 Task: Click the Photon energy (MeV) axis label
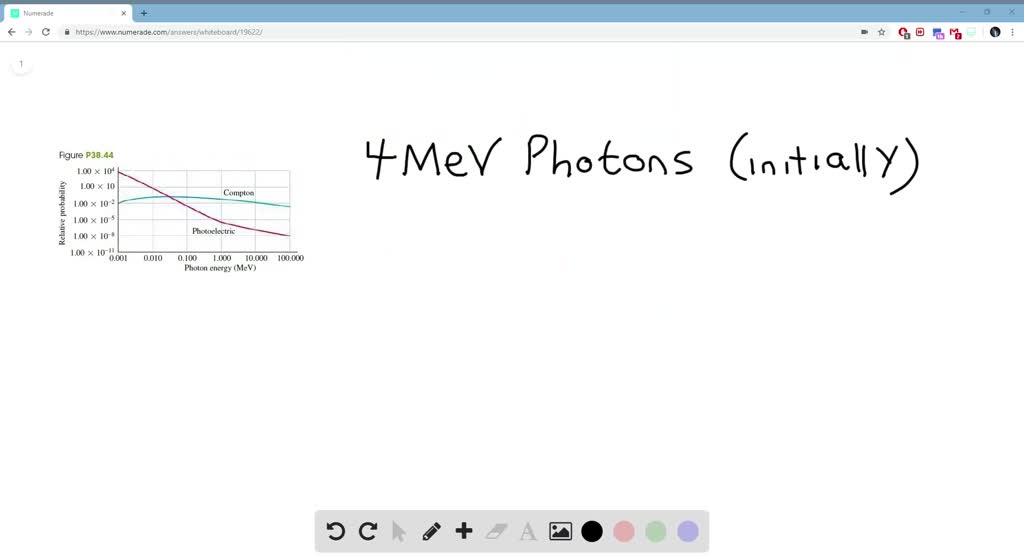(x=220, y=268)
